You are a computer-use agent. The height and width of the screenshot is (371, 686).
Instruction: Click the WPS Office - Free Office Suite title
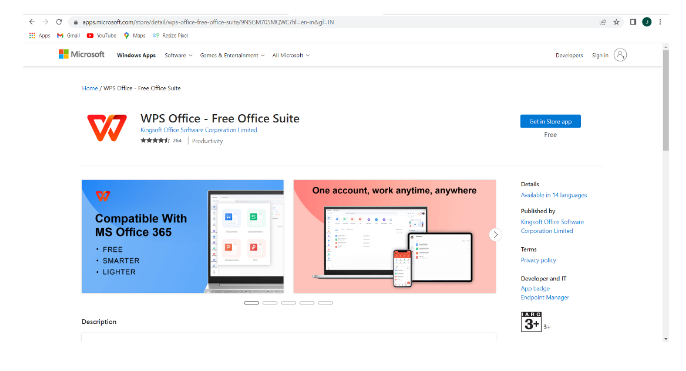[220, 119]
